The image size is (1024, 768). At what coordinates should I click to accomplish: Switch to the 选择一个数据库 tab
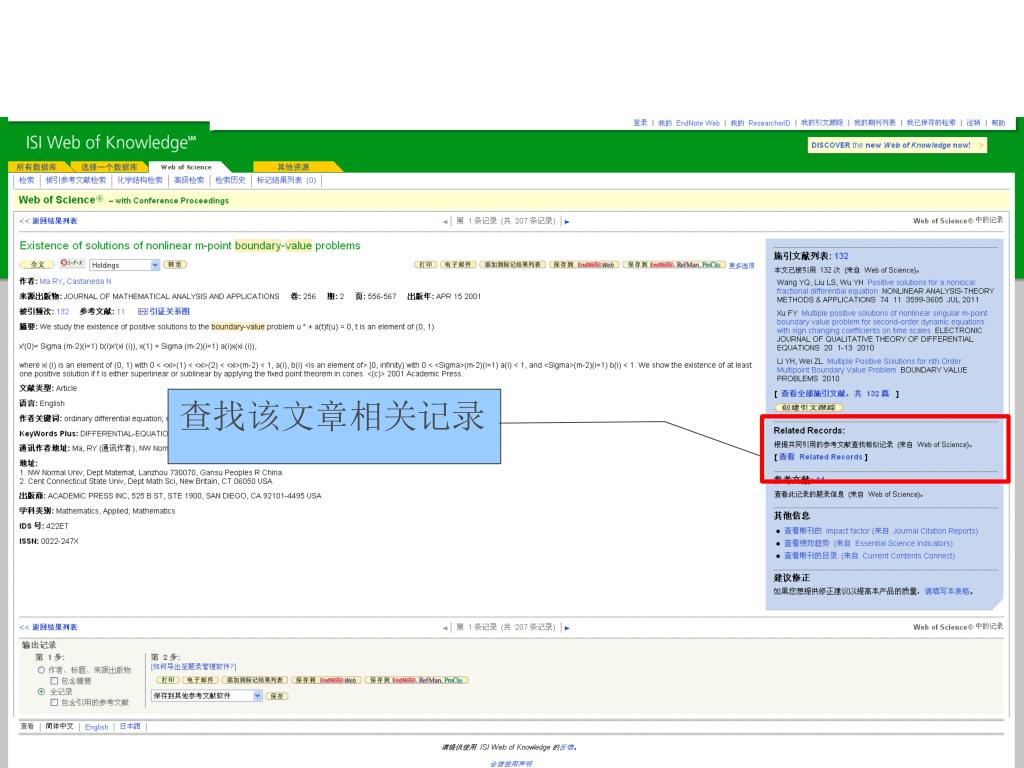click(109, 167)
